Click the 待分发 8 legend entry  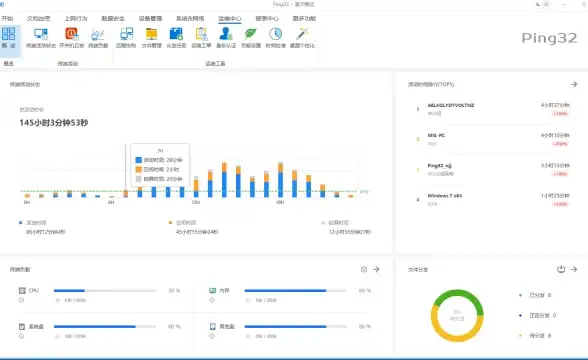(x=536, y=336)
